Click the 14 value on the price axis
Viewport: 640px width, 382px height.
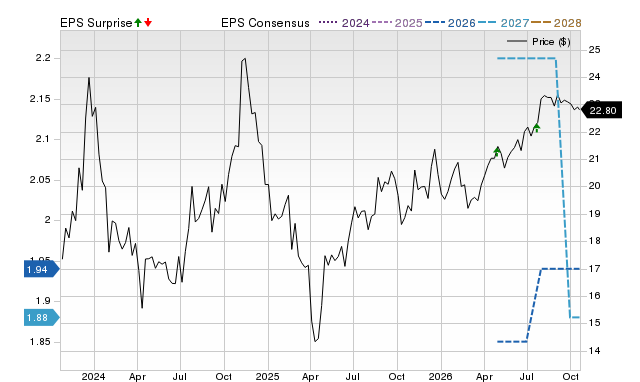(x=594, y=351)
